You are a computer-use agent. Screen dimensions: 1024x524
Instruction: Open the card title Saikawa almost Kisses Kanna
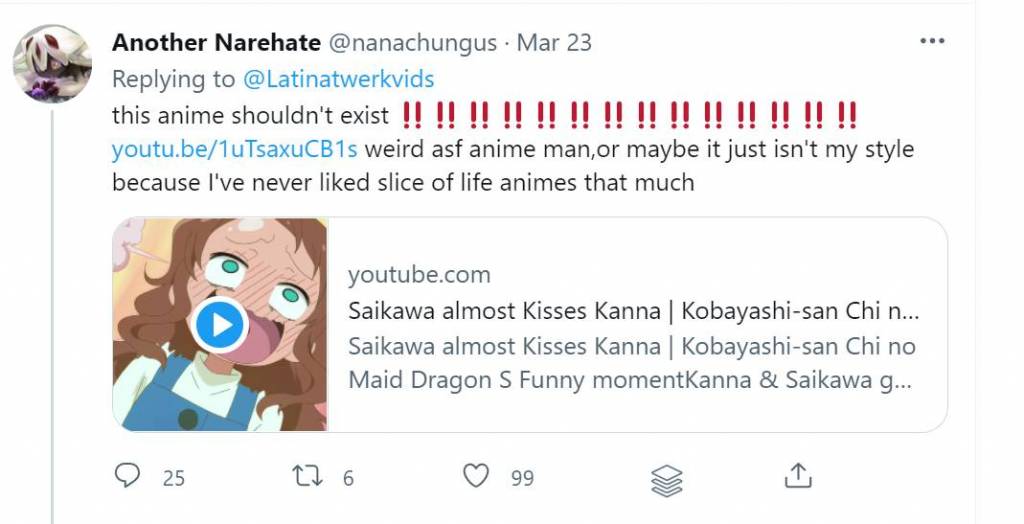click(x=633, y=311)
